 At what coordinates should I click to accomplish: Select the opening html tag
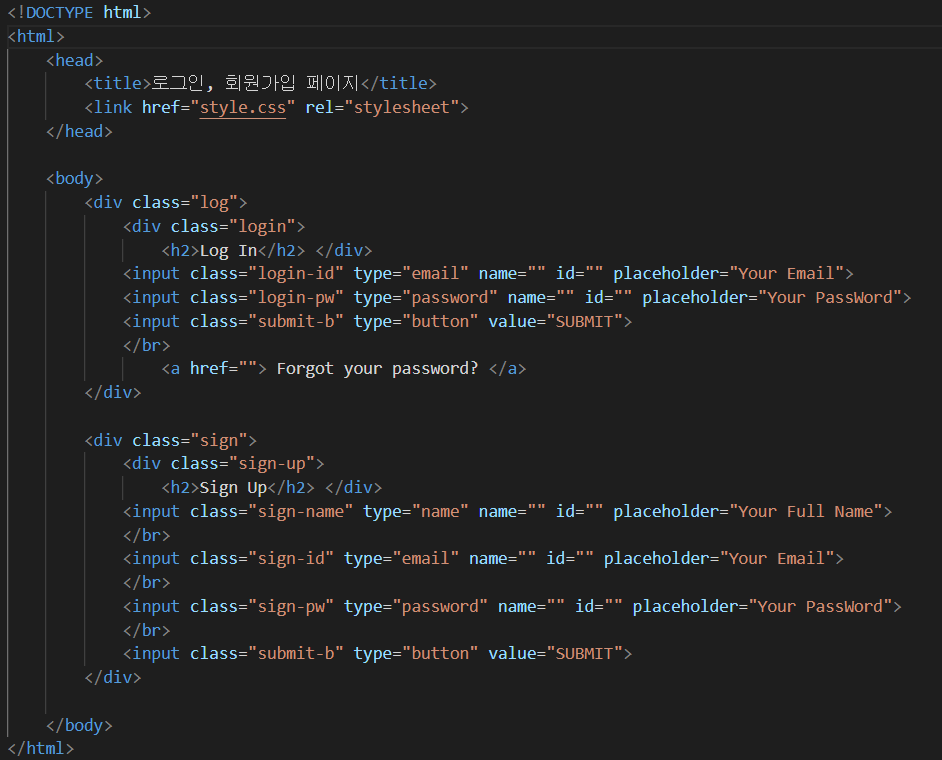click(x=35, y=37)
